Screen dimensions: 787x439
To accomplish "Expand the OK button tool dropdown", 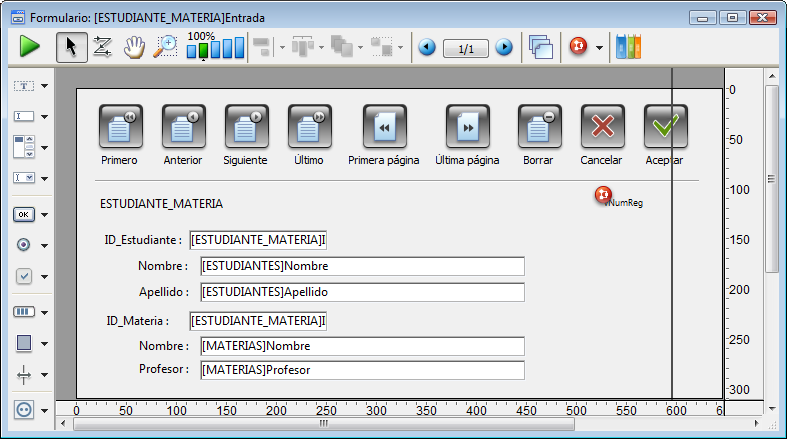I will pyautogui.click(x=45, y=214).
